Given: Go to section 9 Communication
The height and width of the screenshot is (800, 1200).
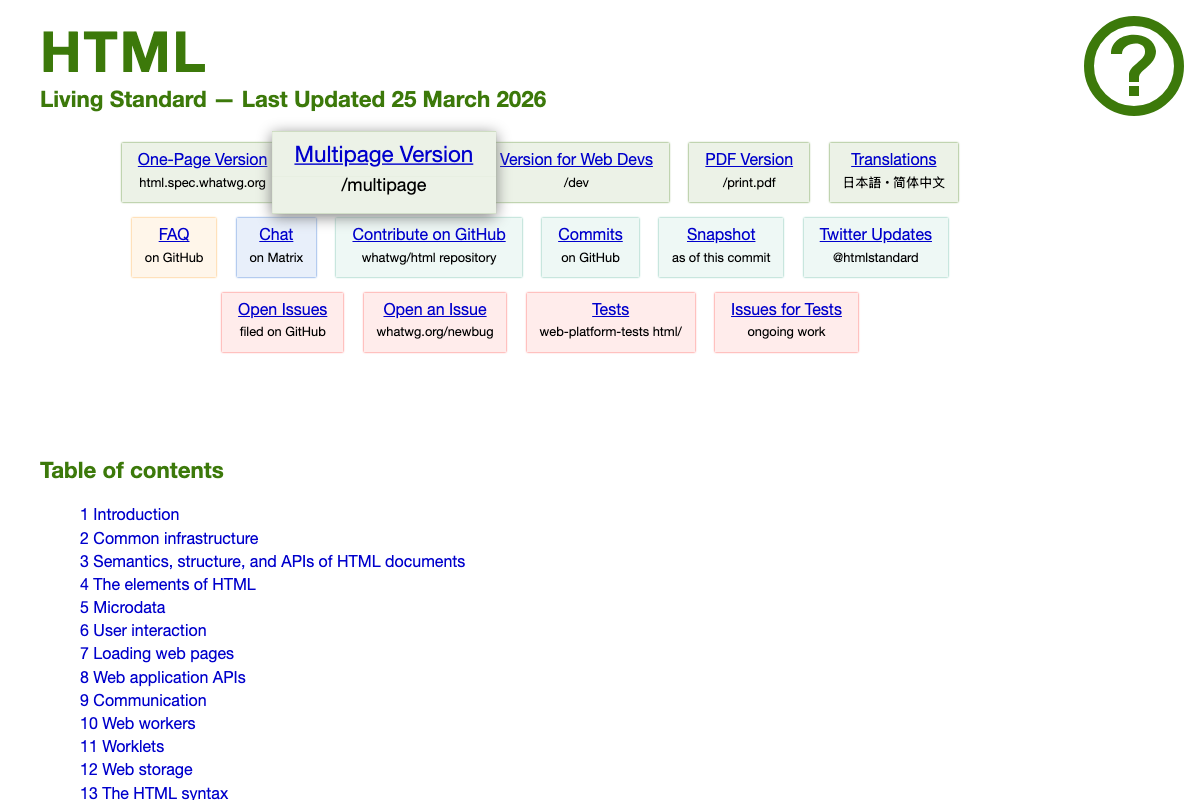Looking at the screenshot, I should tap(143, 700).
